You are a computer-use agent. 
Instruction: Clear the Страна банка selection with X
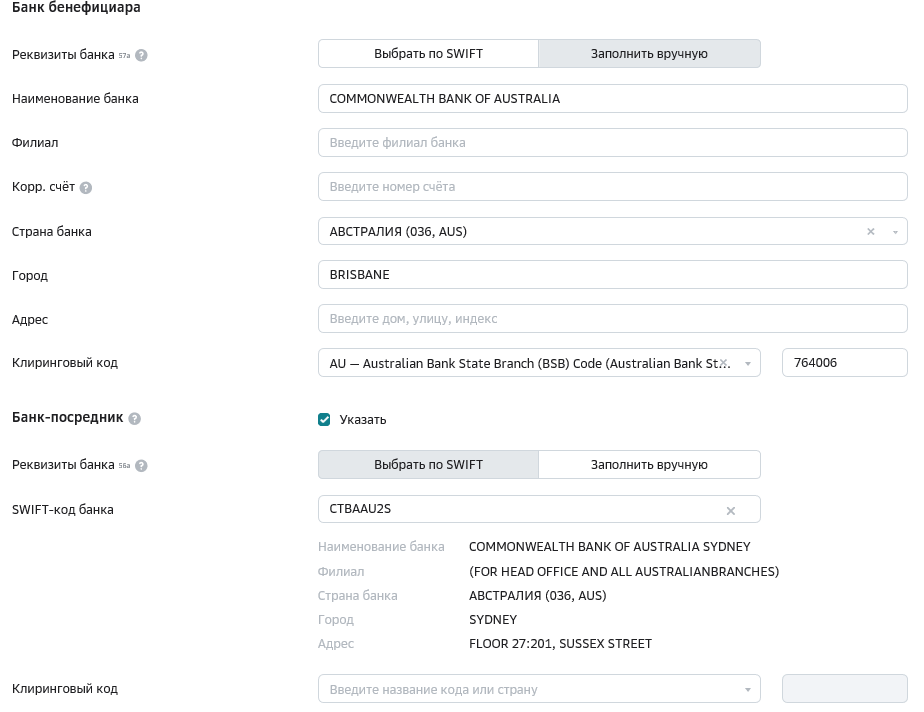(870, 231)
